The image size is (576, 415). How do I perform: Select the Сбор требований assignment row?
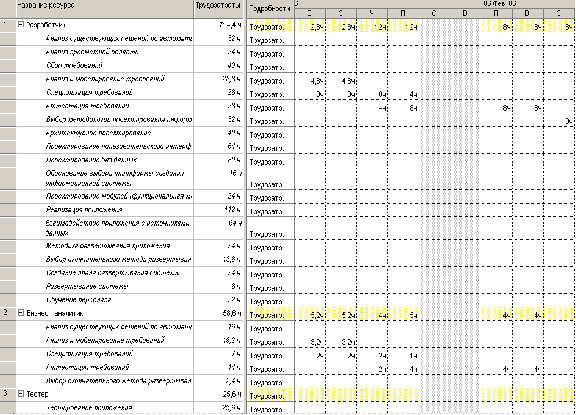pos(74,65)
